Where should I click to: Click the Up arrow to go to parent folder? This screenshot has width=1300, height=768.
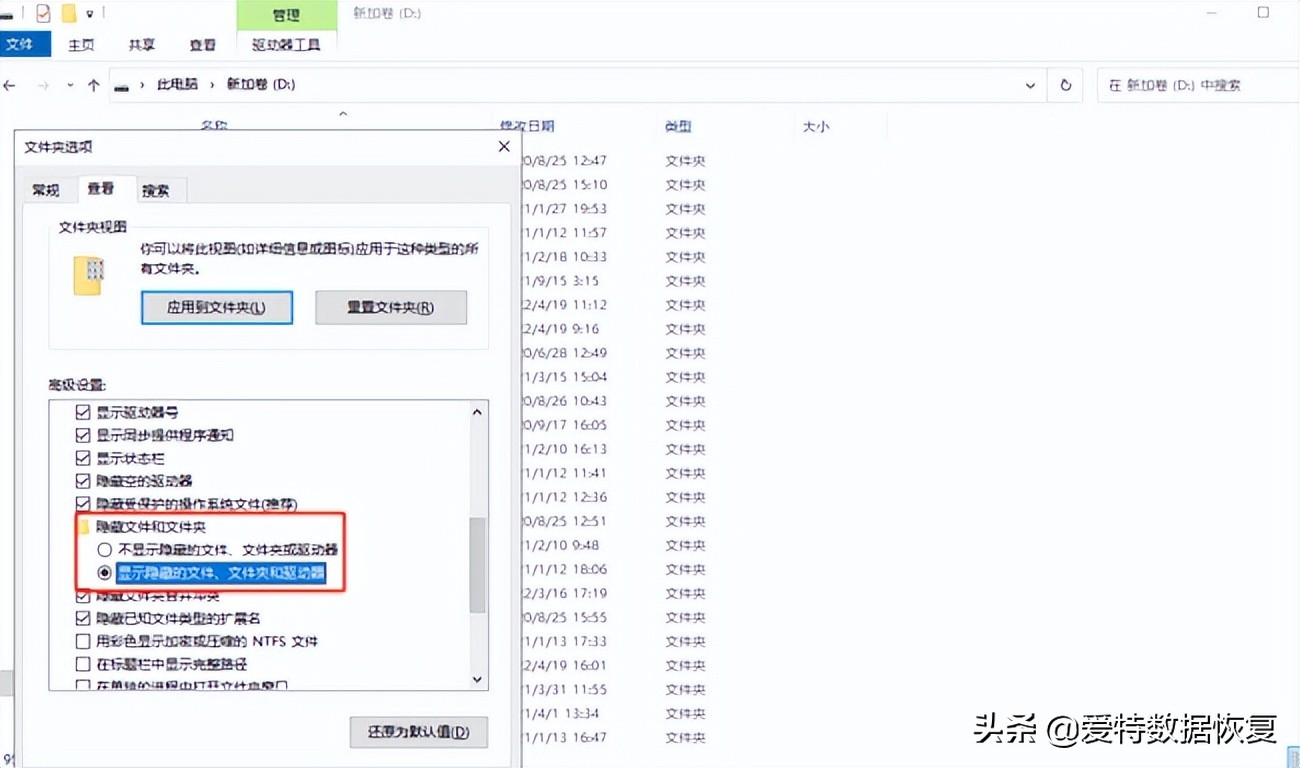[92, 85]
